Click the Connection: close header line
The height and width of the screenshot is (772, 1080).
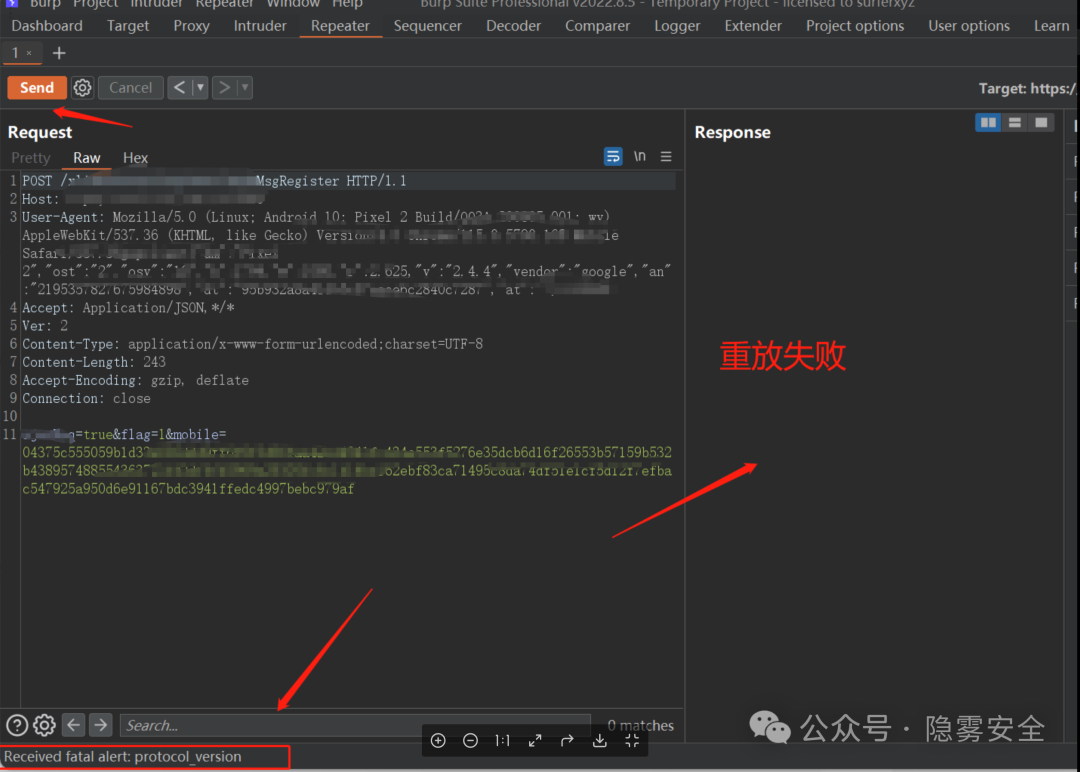[x=86, y=399]
